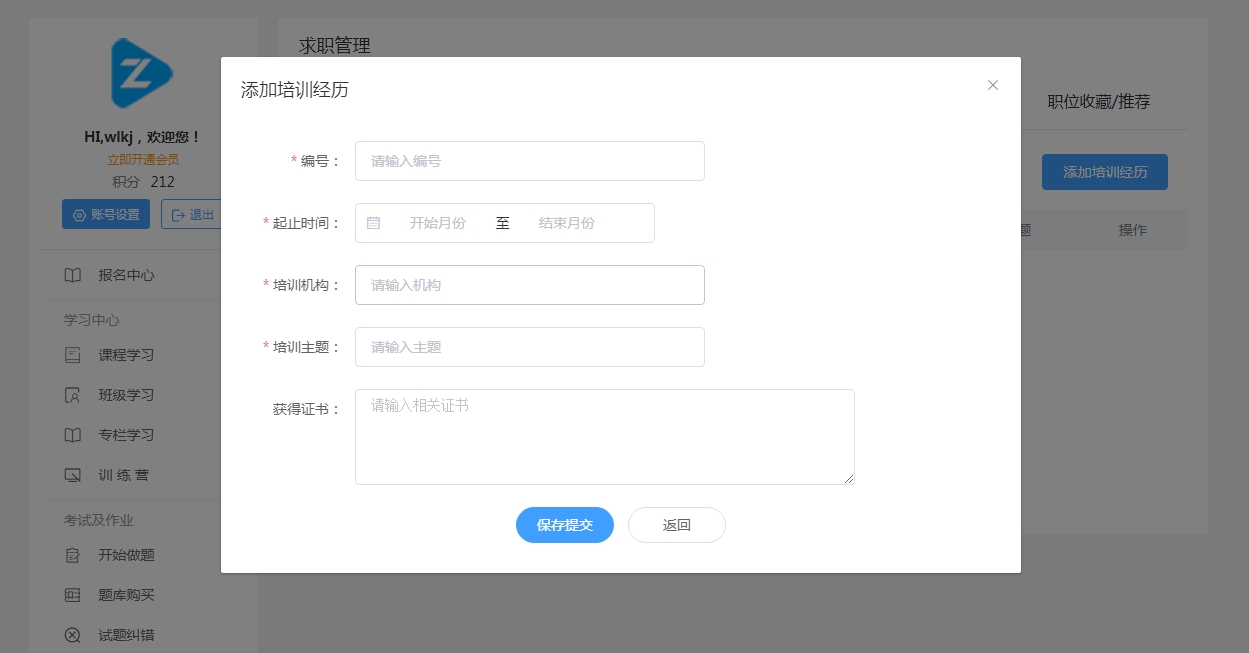The height and width of the screenshot is (653, 1249).
Task: Click the 开始做题 sidebar icon
Action: [x=73, y=555]
